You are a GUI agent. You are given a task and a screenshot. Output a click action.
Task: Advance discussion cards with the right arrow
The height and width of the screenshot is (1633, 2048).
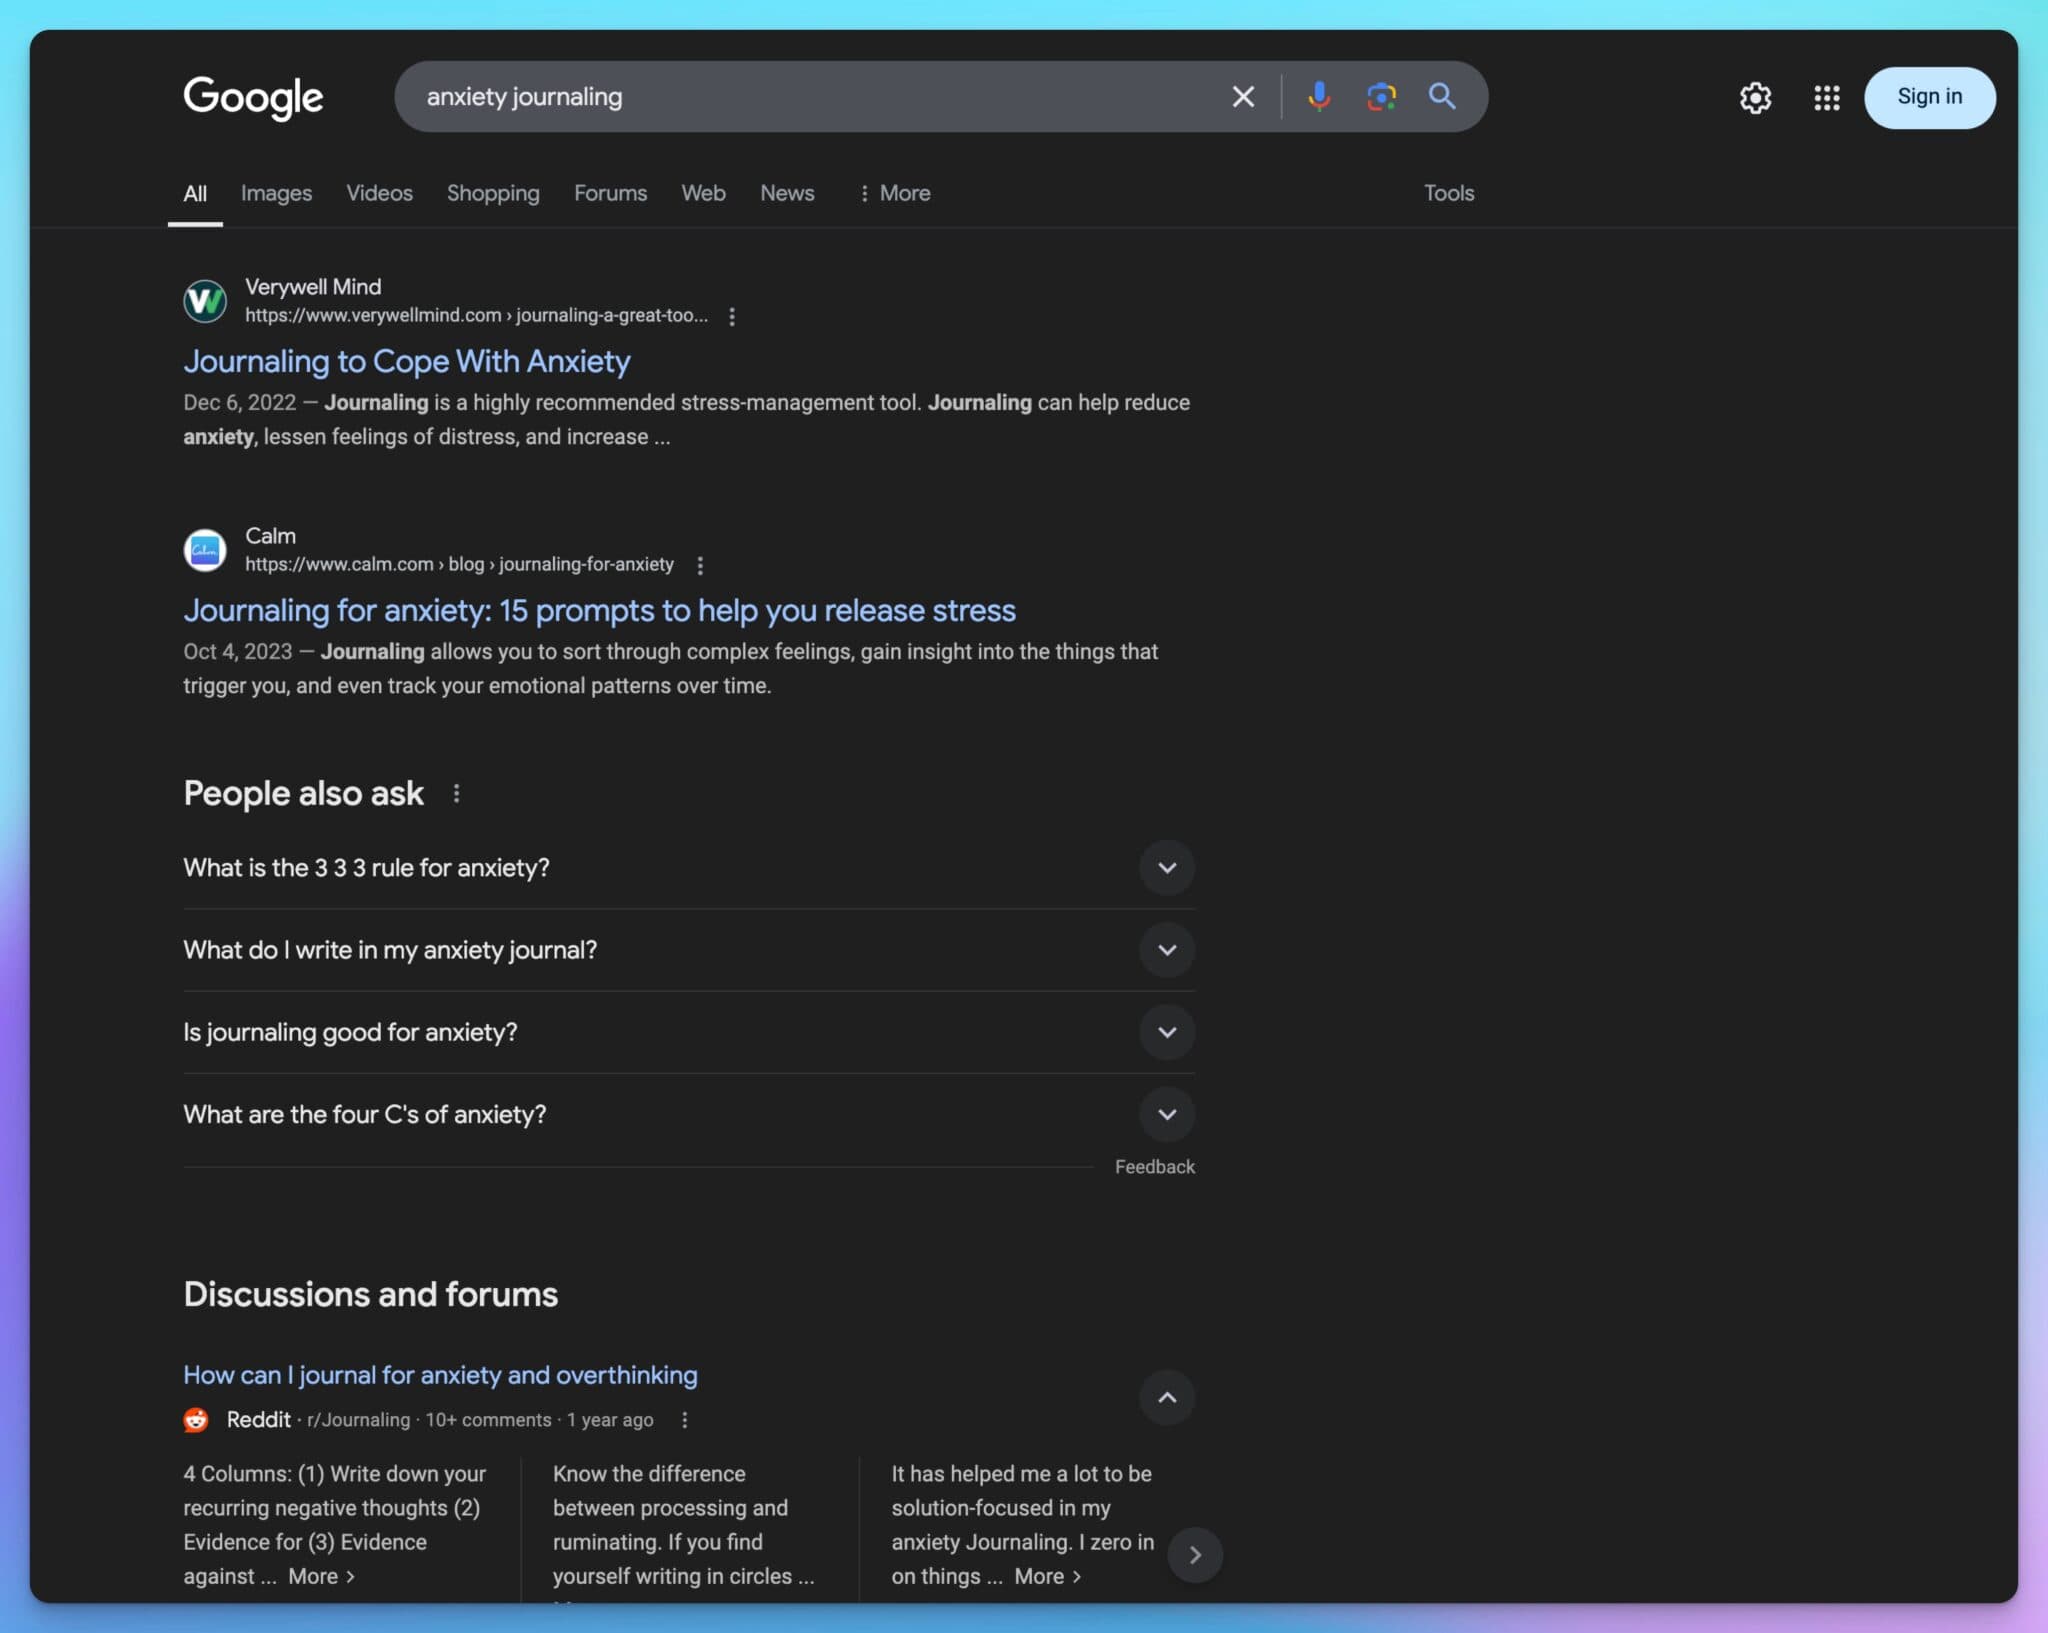[1196, 1555]
